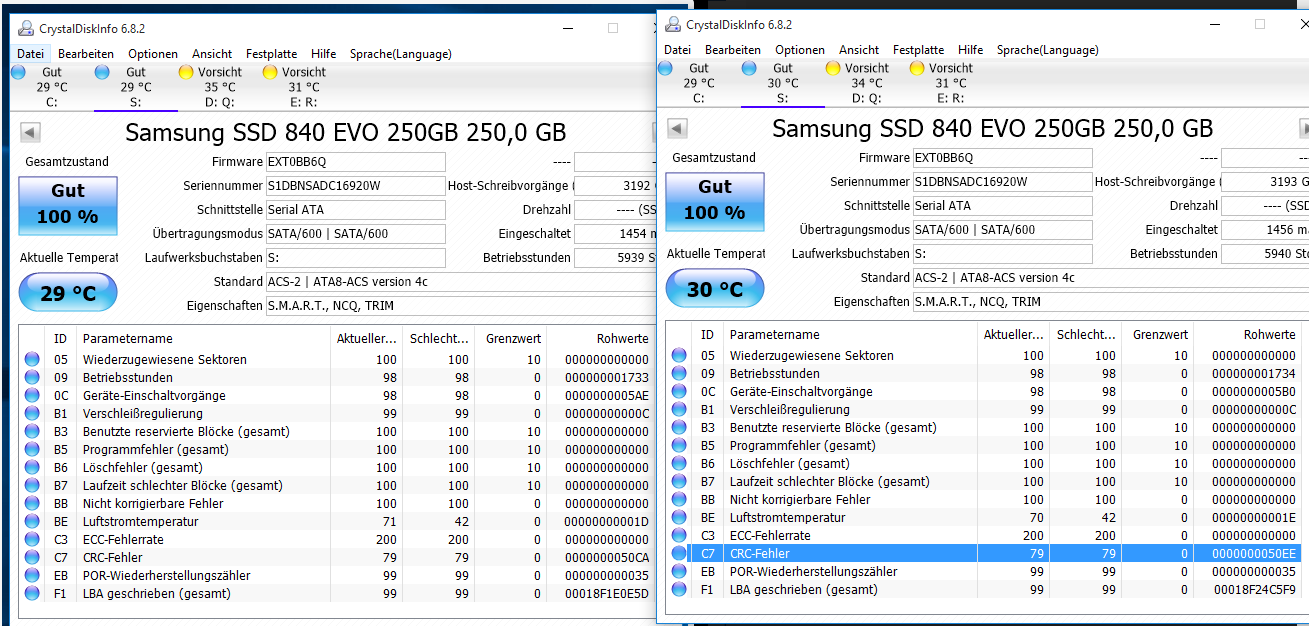1309x626 pixels.
Task: Open Optionen menu in left window
Action: coord(153,54)
